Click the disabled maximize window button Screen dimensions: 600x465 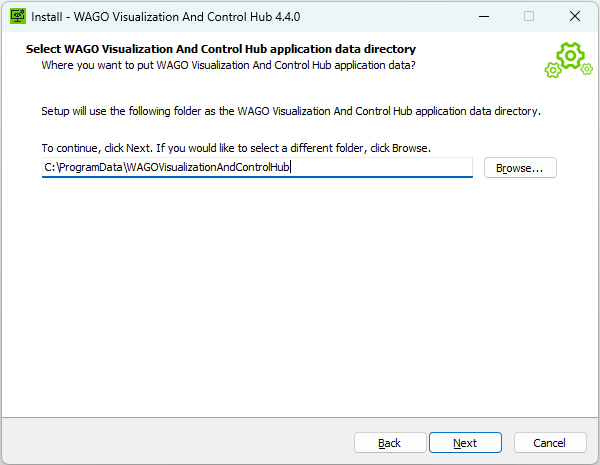click(529, 16)
